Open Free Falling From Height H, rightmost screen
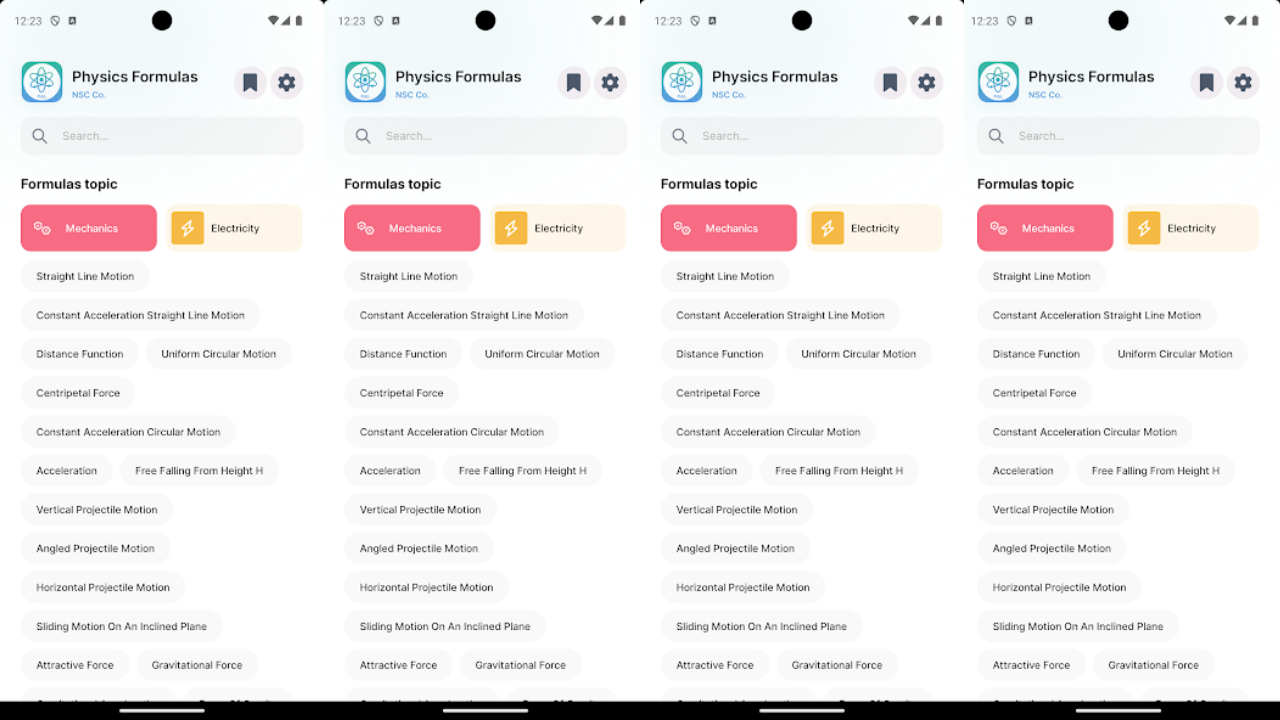1280x720 pixels. 1155,471
